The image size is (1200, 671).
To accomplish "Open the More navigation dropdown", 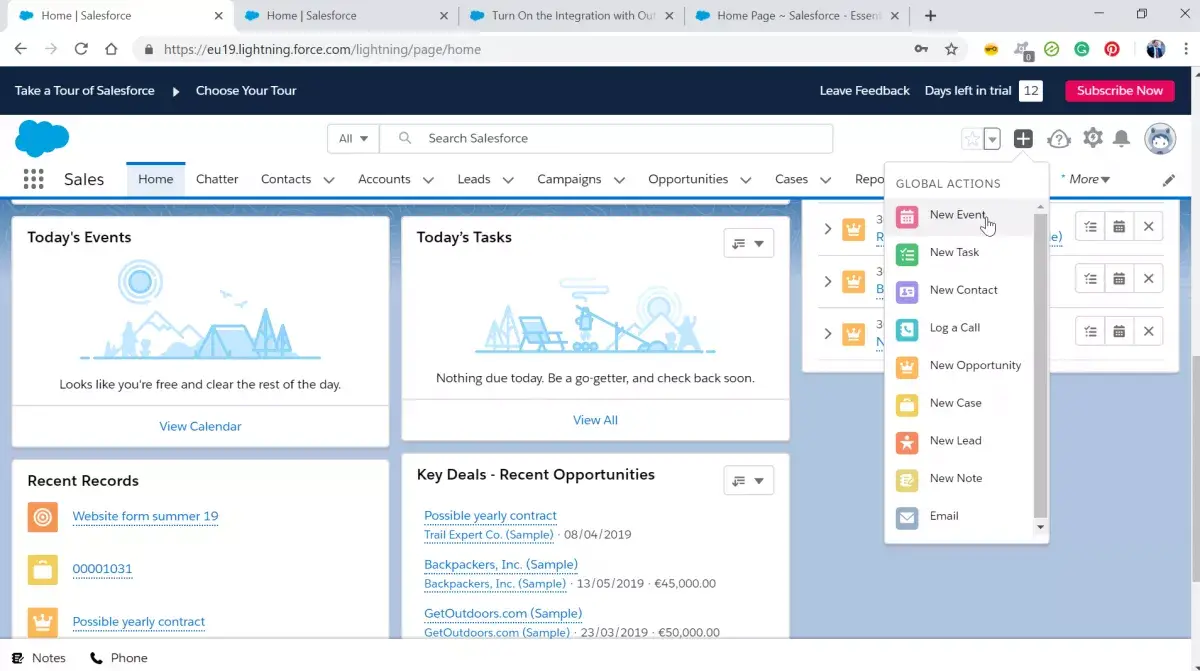I will pyautogui.click(x=1089, y=179).
